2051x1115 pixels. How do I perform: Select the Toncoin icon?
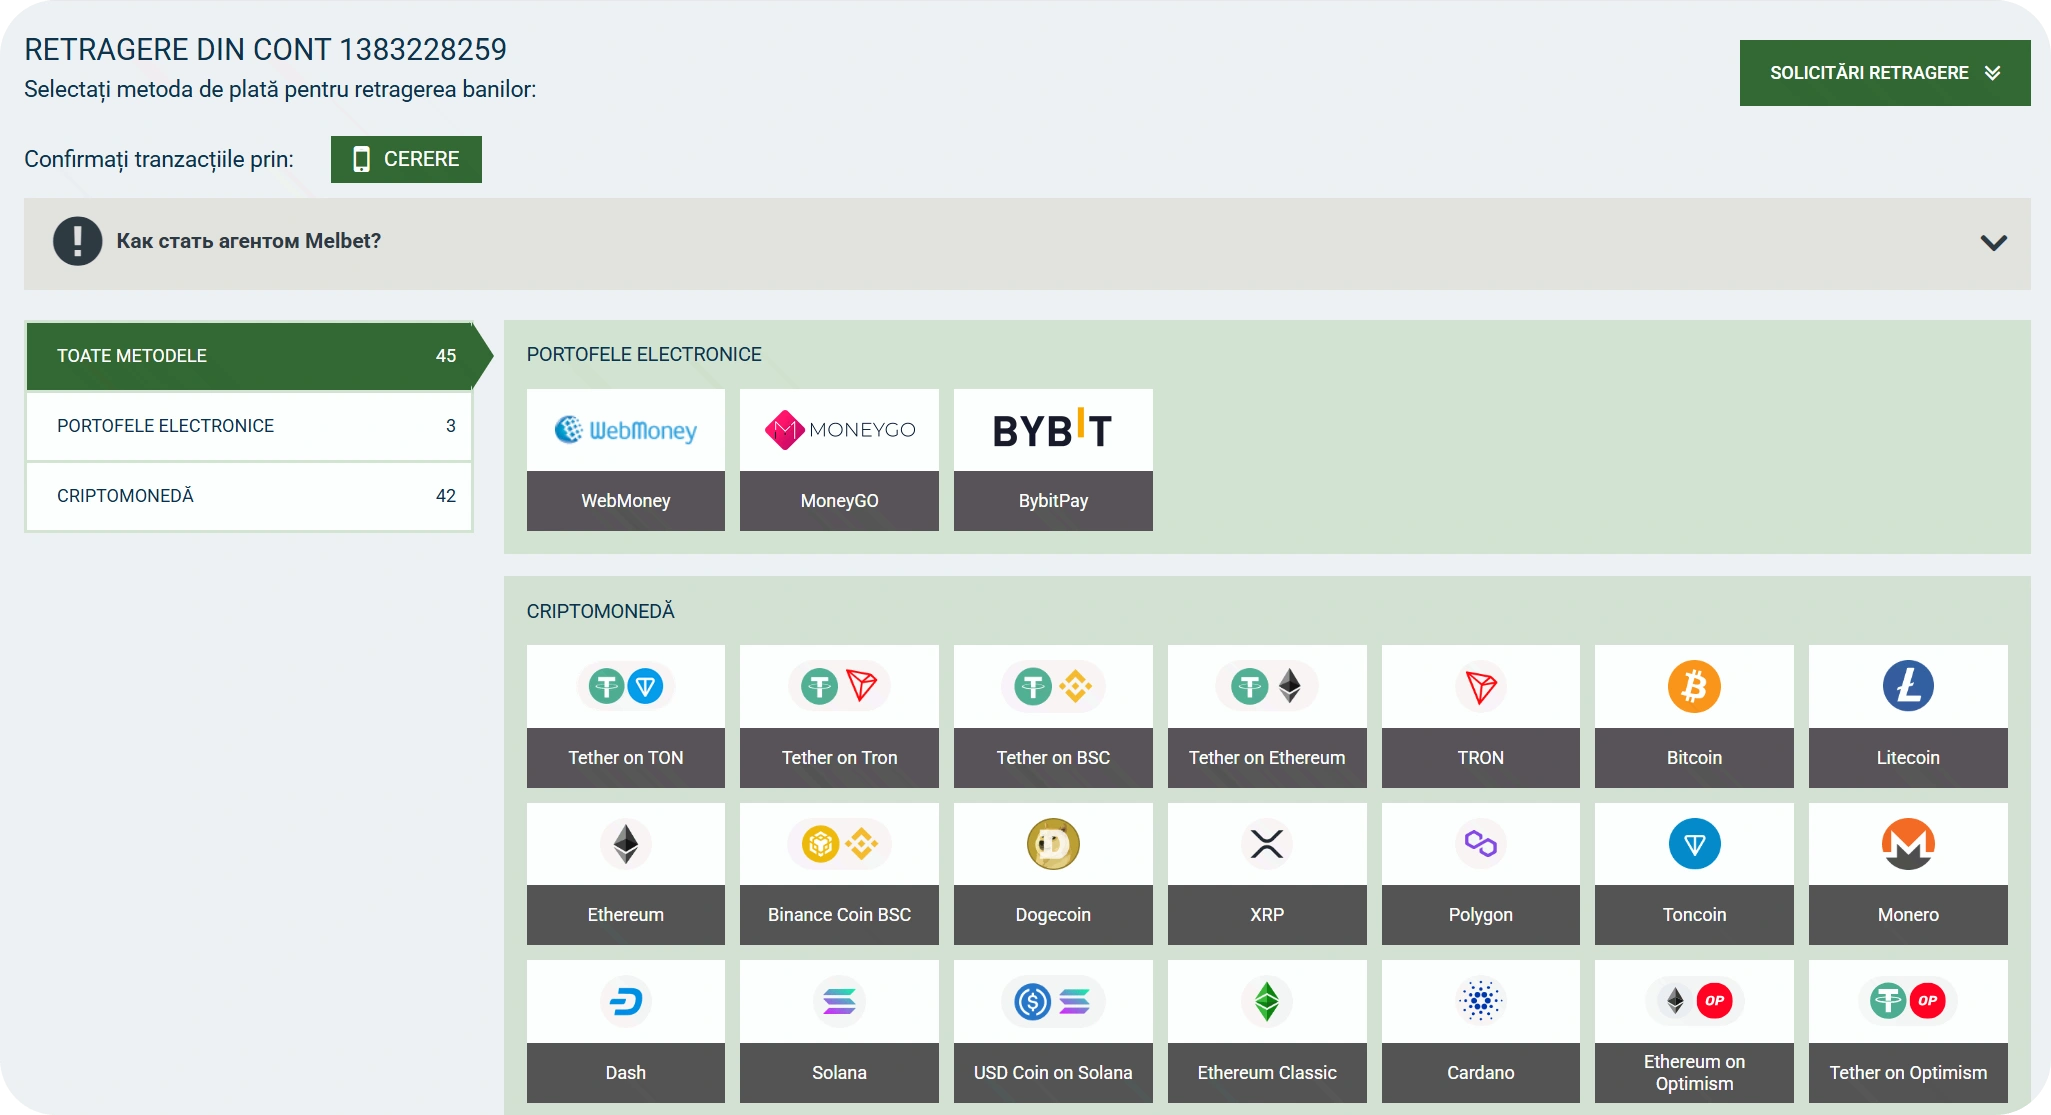[1694, 844]
